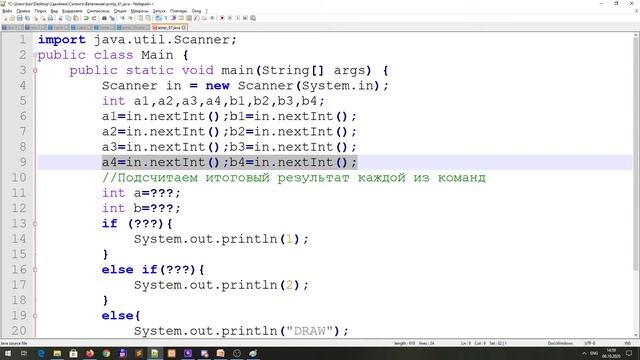Screen dimensions: 640x360
Task: Create a new file with the New toolbar icon
Action: (x=5, y=18)
